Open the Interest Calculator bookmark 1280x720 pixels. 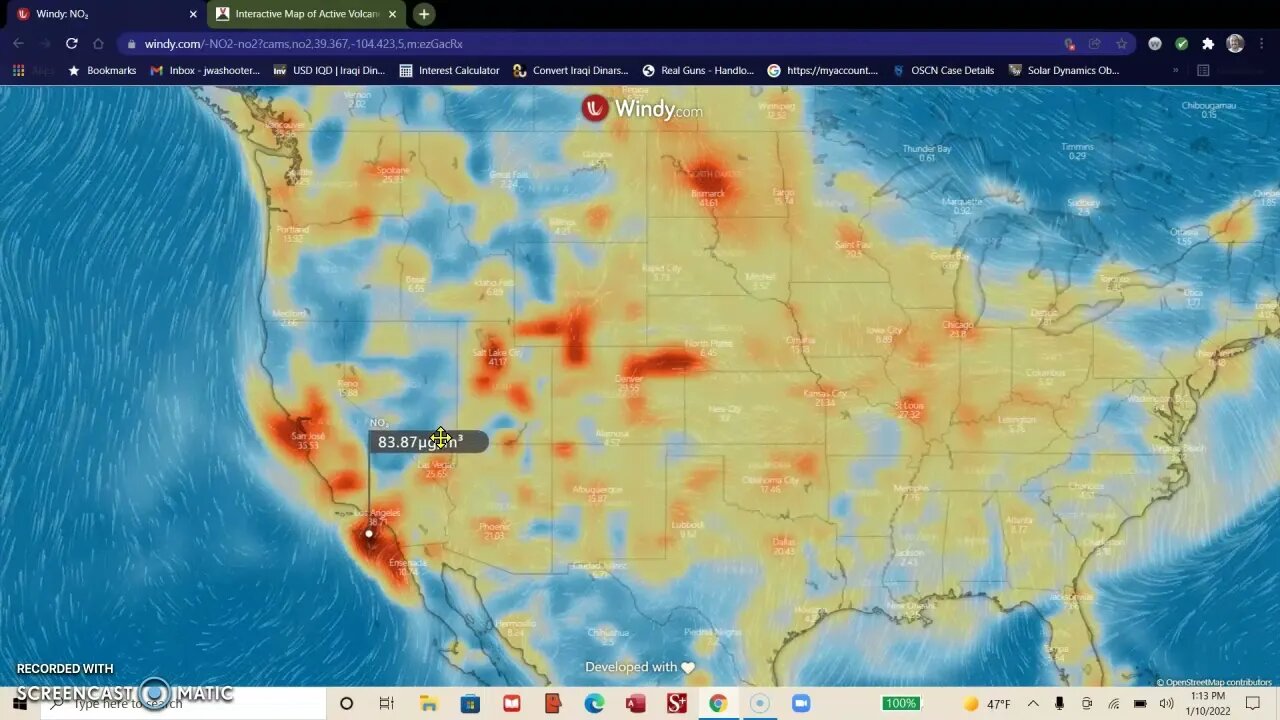click(449, 71)
